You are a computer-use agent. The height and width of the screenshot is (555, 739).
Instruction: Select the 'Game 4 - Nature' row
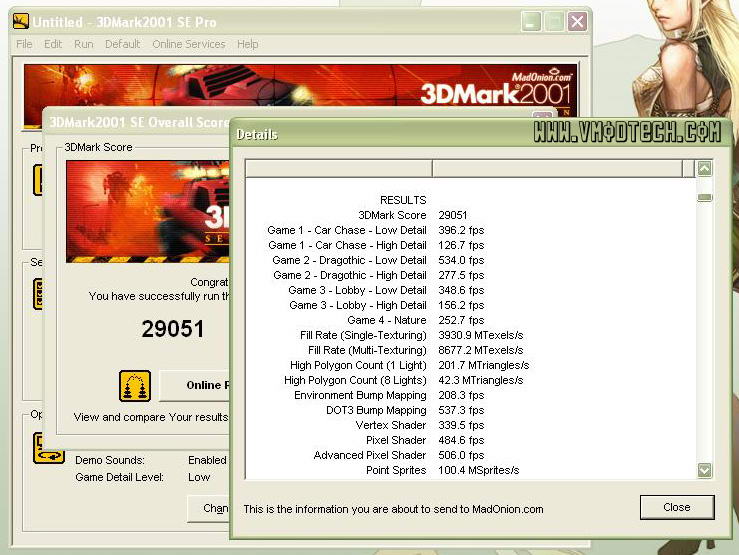[x=470, y=320]
